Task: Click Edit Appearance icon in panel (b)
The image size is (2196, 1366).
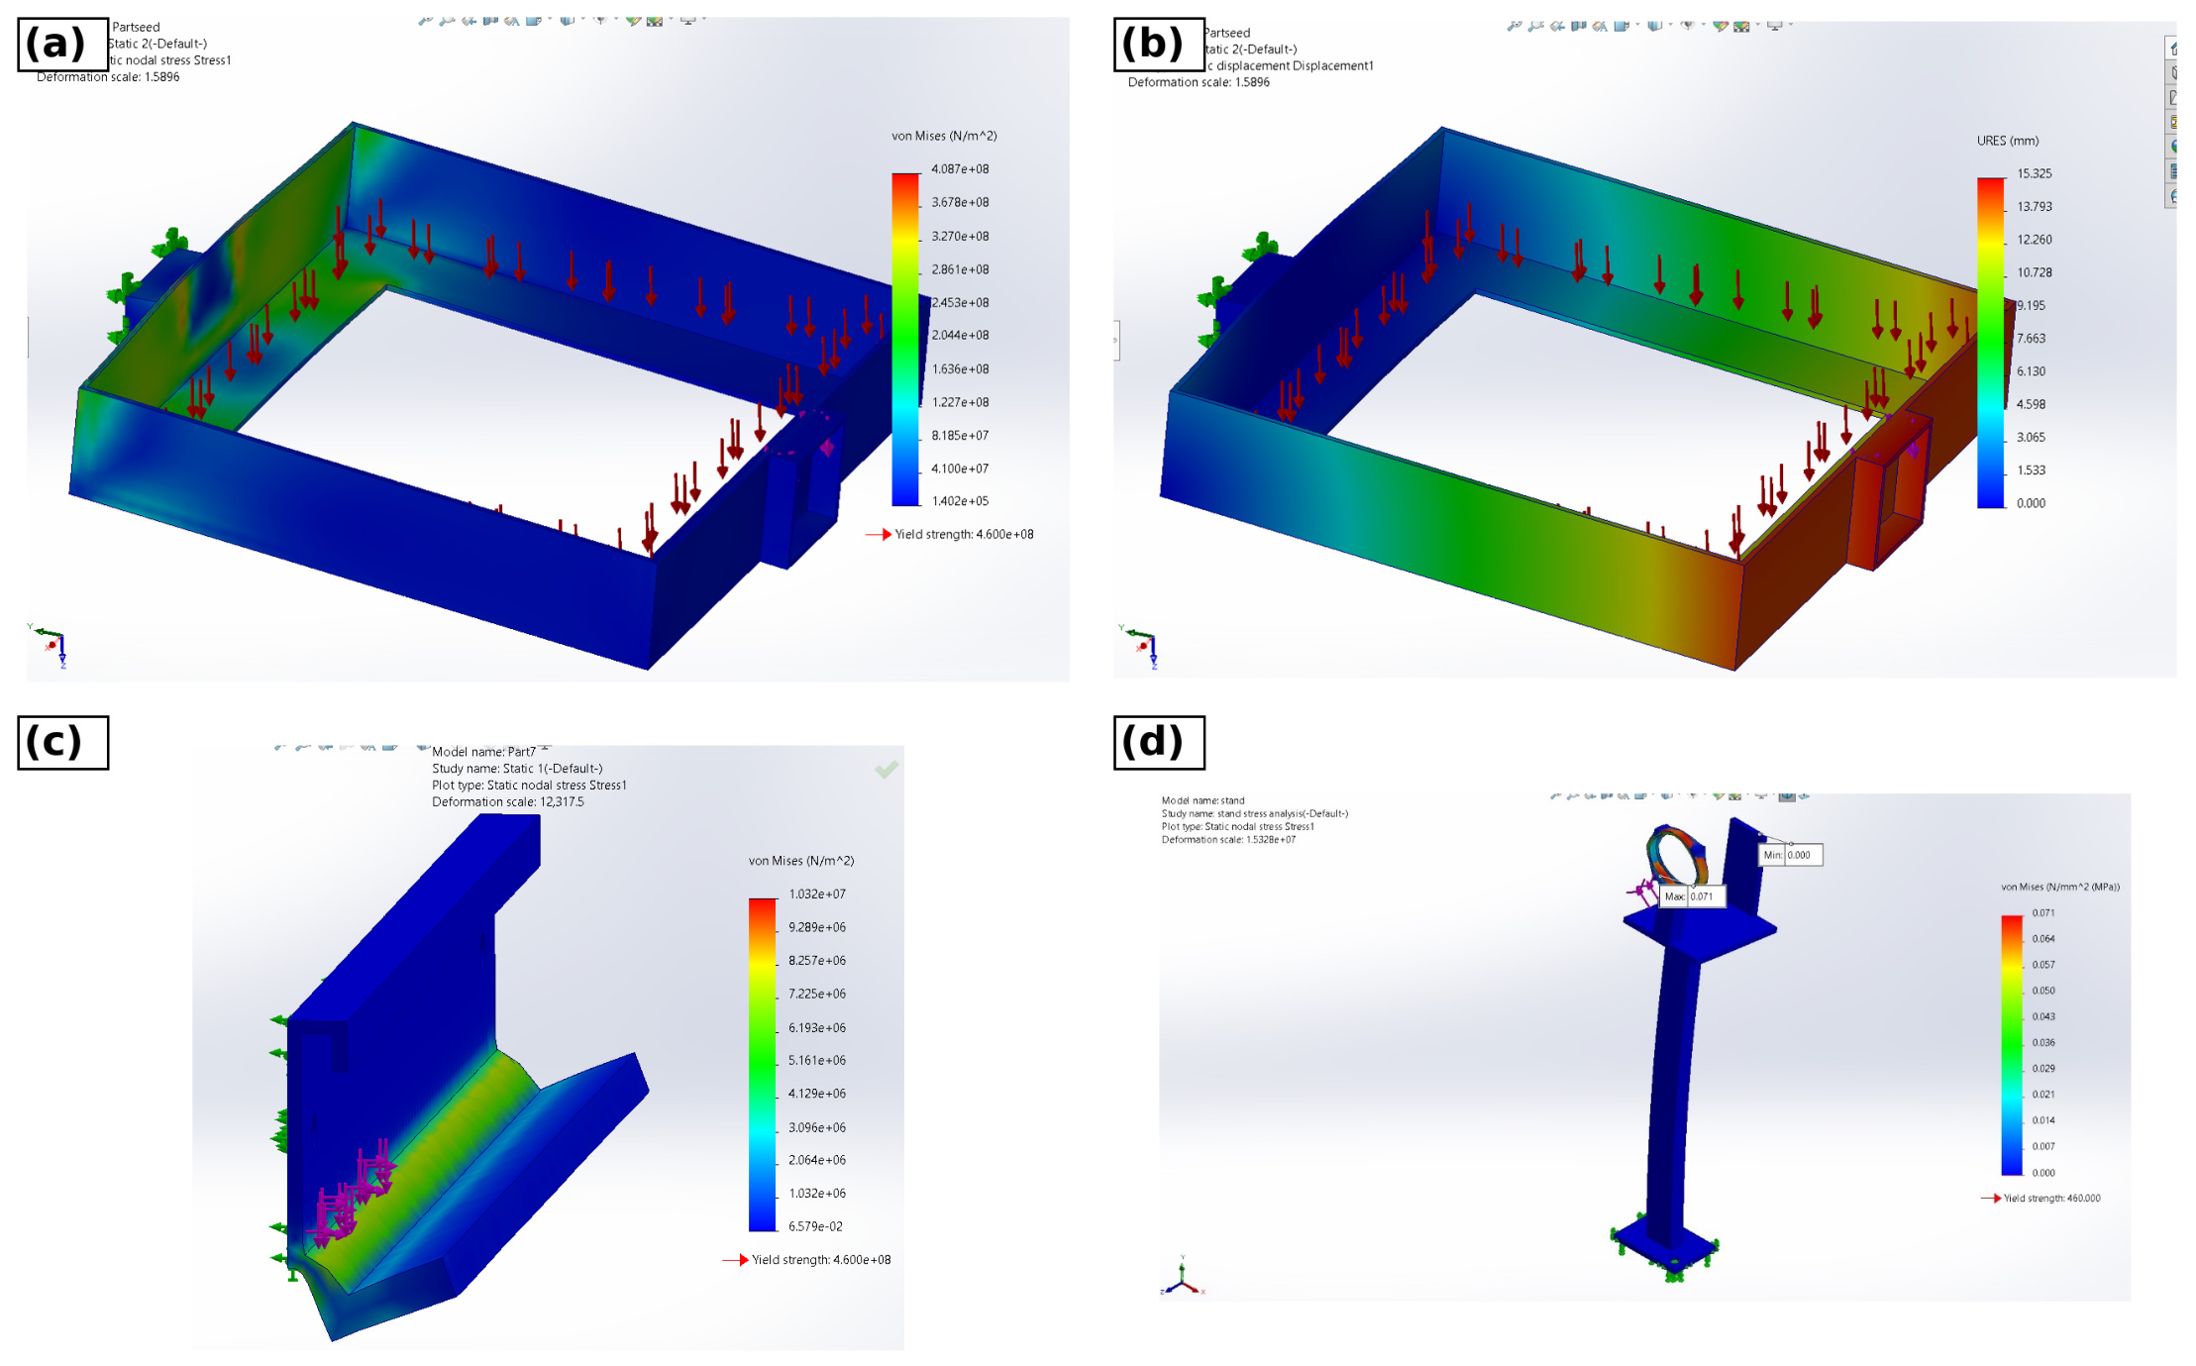Action: [1721, 26]
